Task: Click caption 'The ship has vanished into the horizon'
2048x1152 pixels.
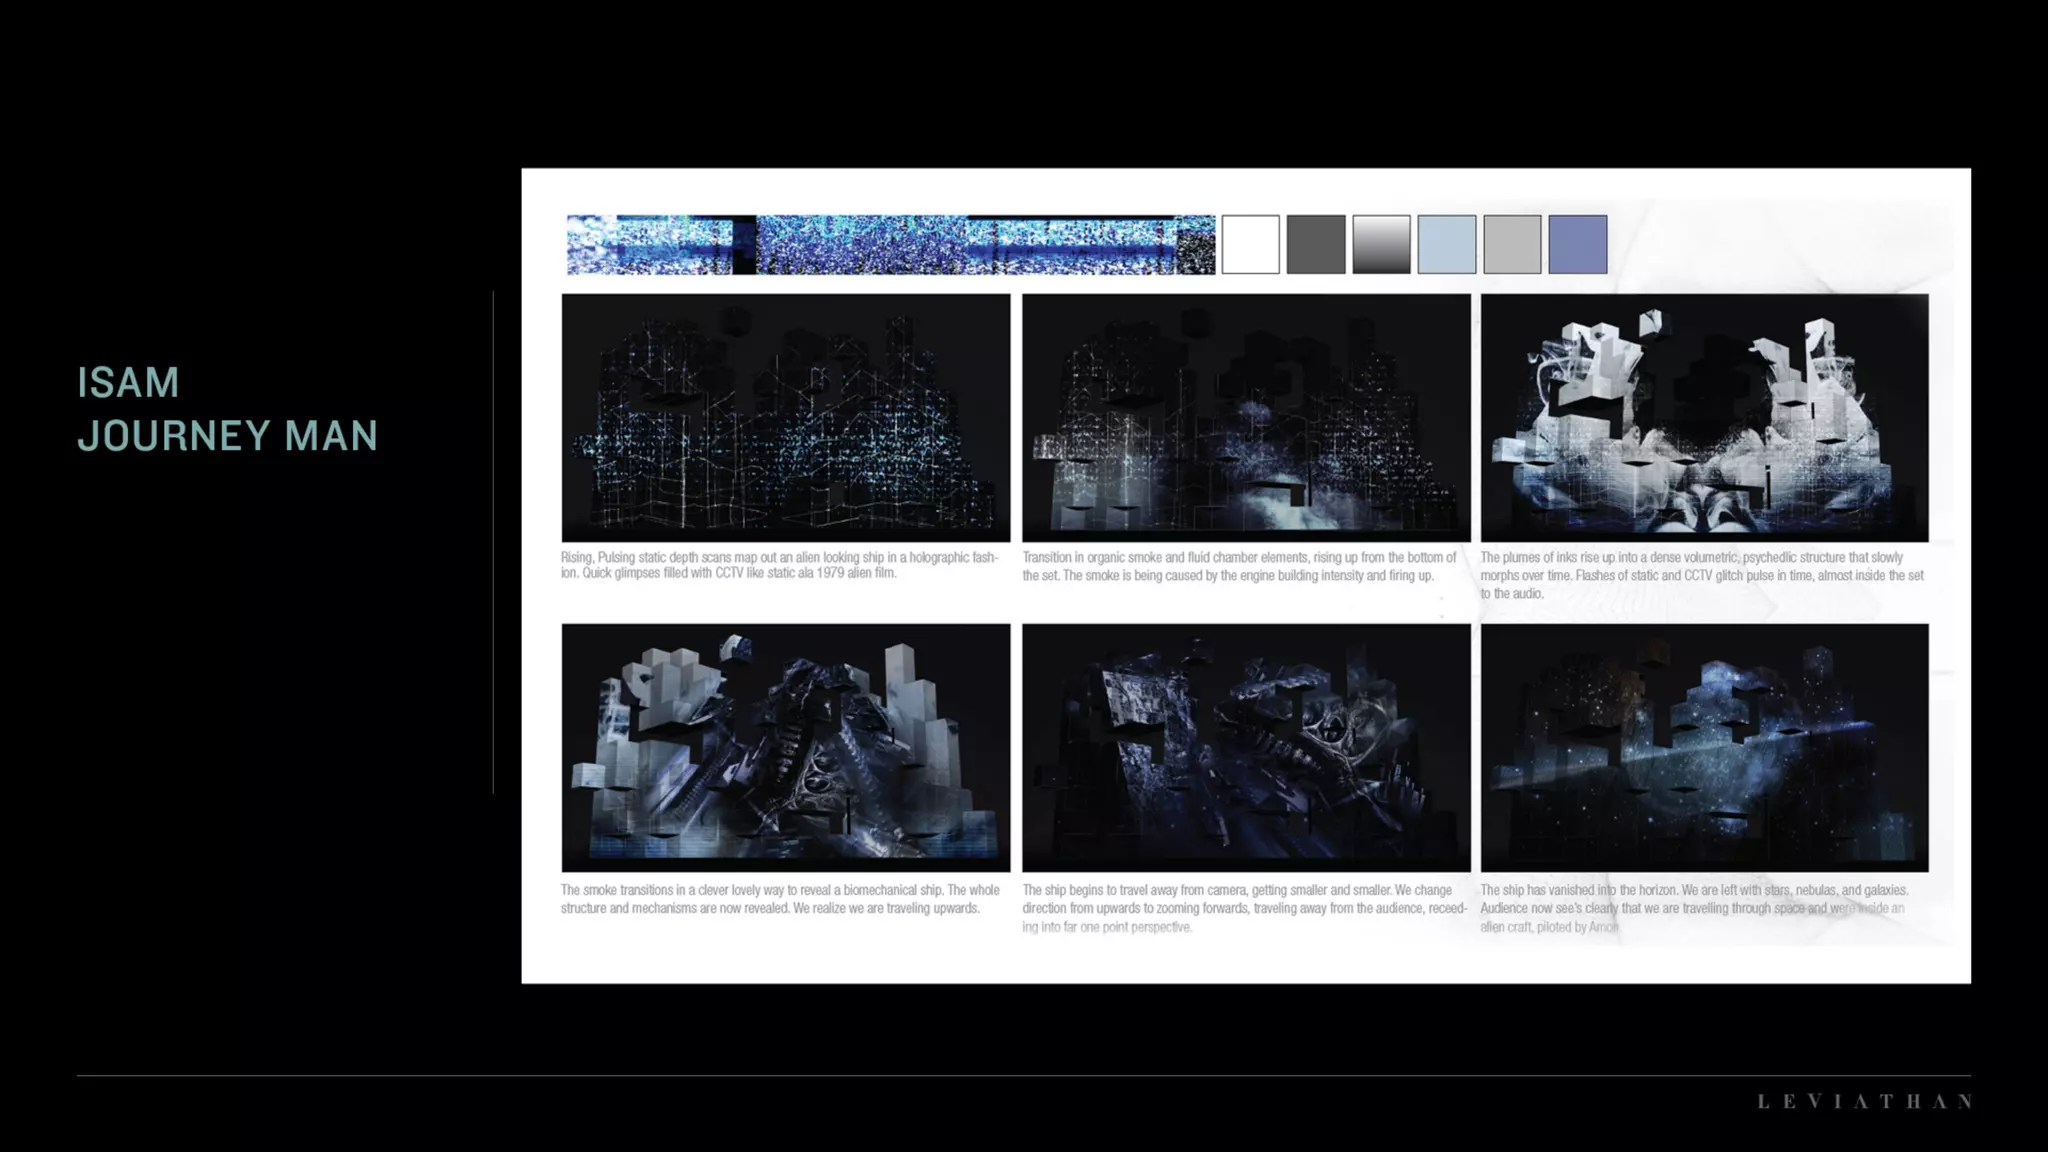Action: (1694, 908)
